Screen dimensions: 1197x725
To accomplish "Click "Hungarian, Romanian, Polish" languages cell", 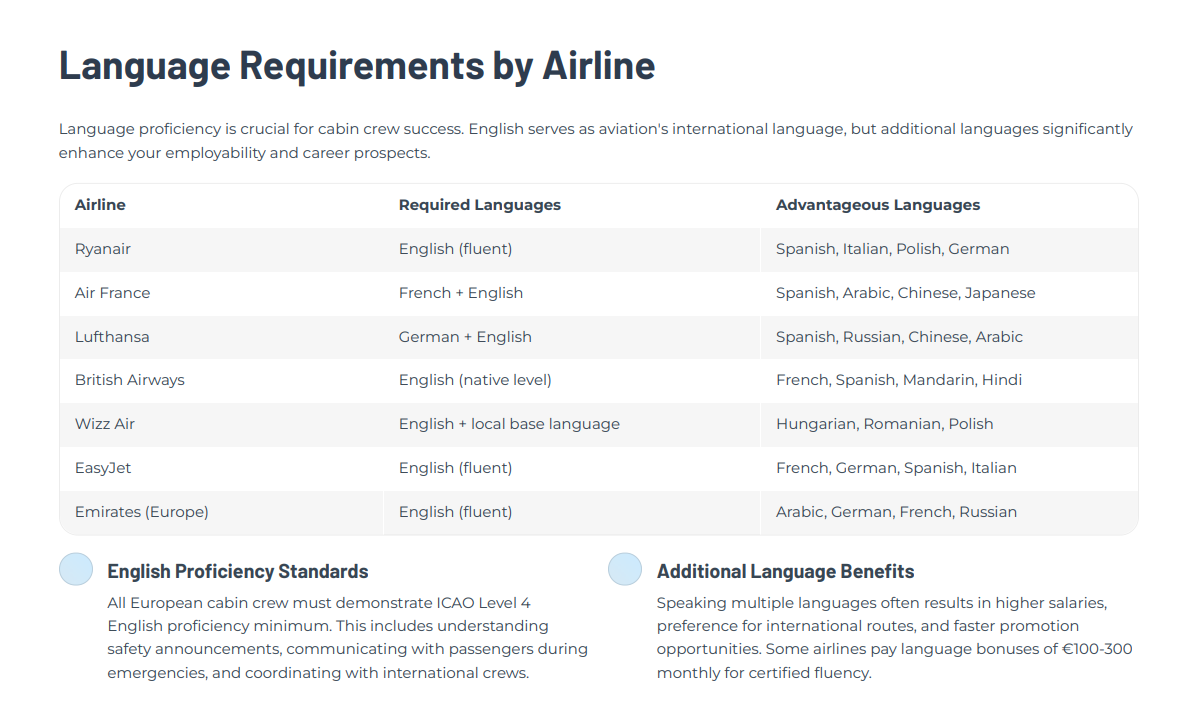I will (x=885, y=424).
